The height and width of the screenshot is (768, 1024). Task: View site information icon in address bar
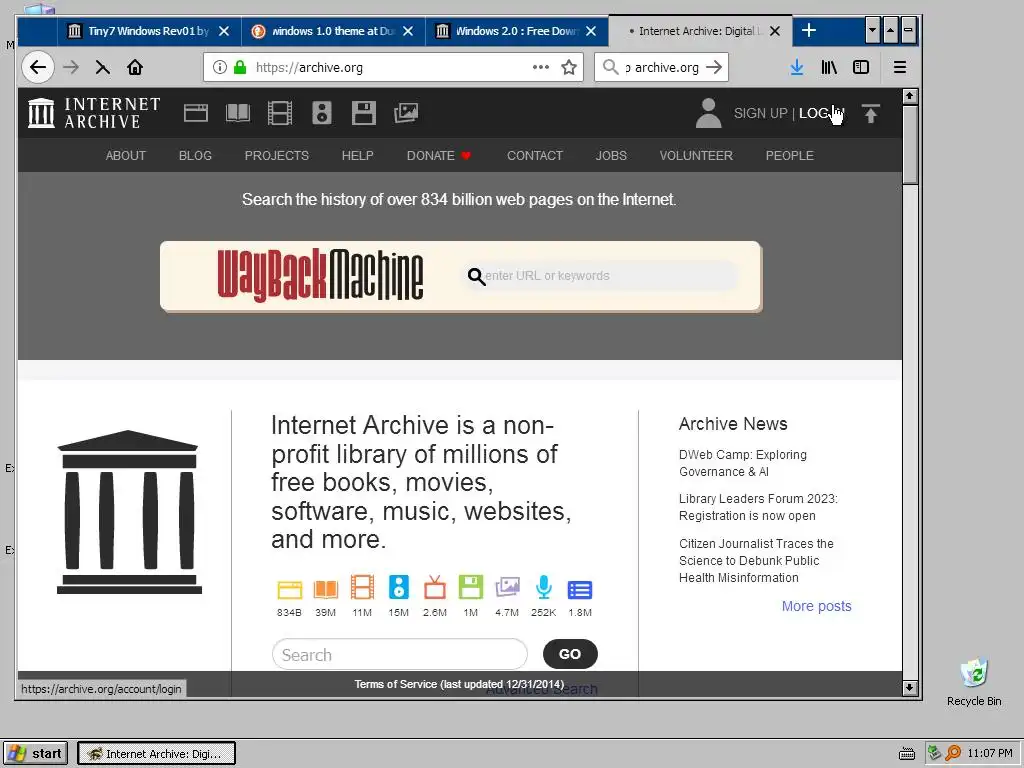click(x=220, y=67)
